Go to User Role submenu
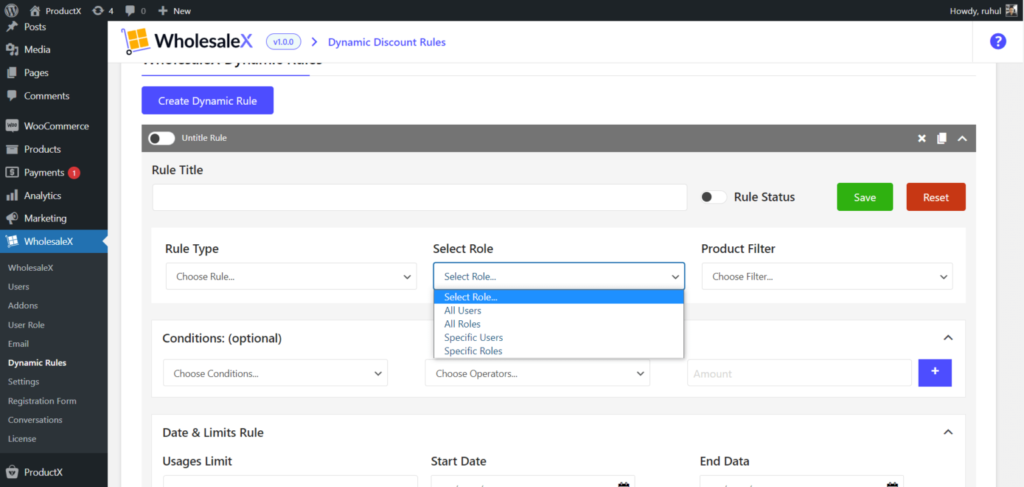The image size is (1024, 487). coord(26,324)
